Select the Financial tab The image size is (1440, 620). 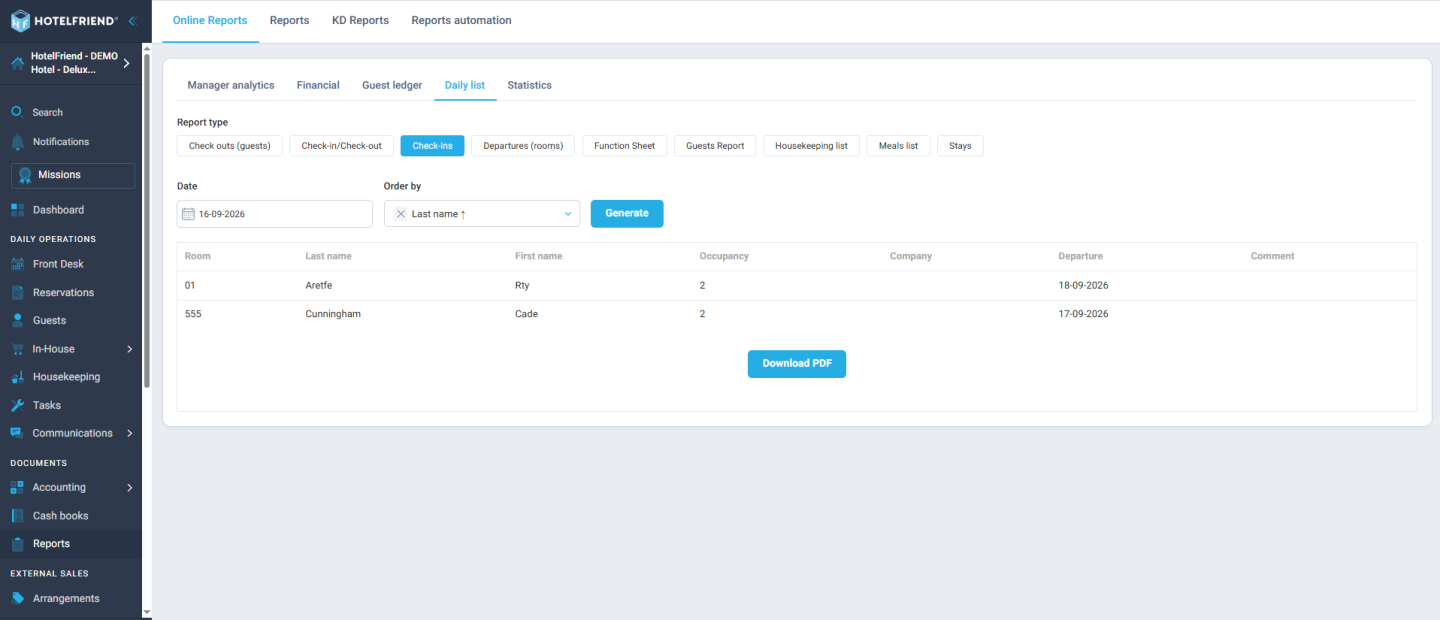pyautogui.click(x=318, y=85)
